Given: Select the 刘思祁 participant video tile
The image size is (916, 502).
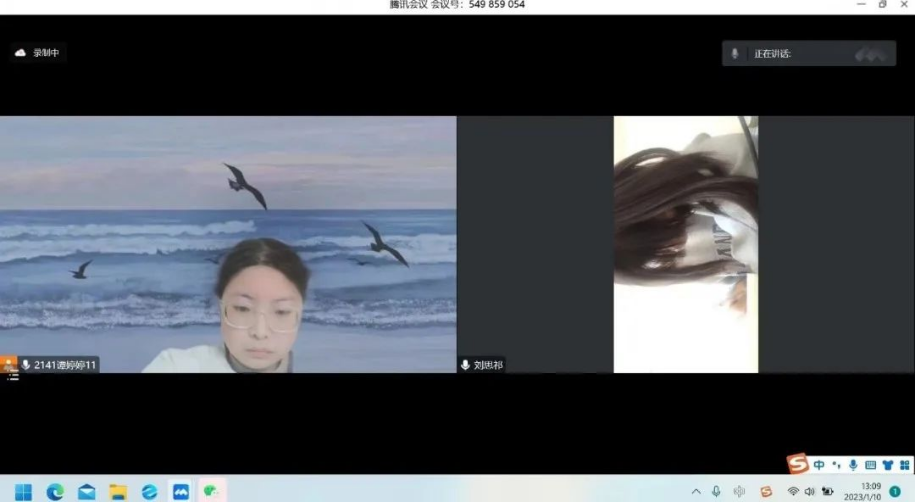Looking at the screenshot, I should (x=685, y=244).
